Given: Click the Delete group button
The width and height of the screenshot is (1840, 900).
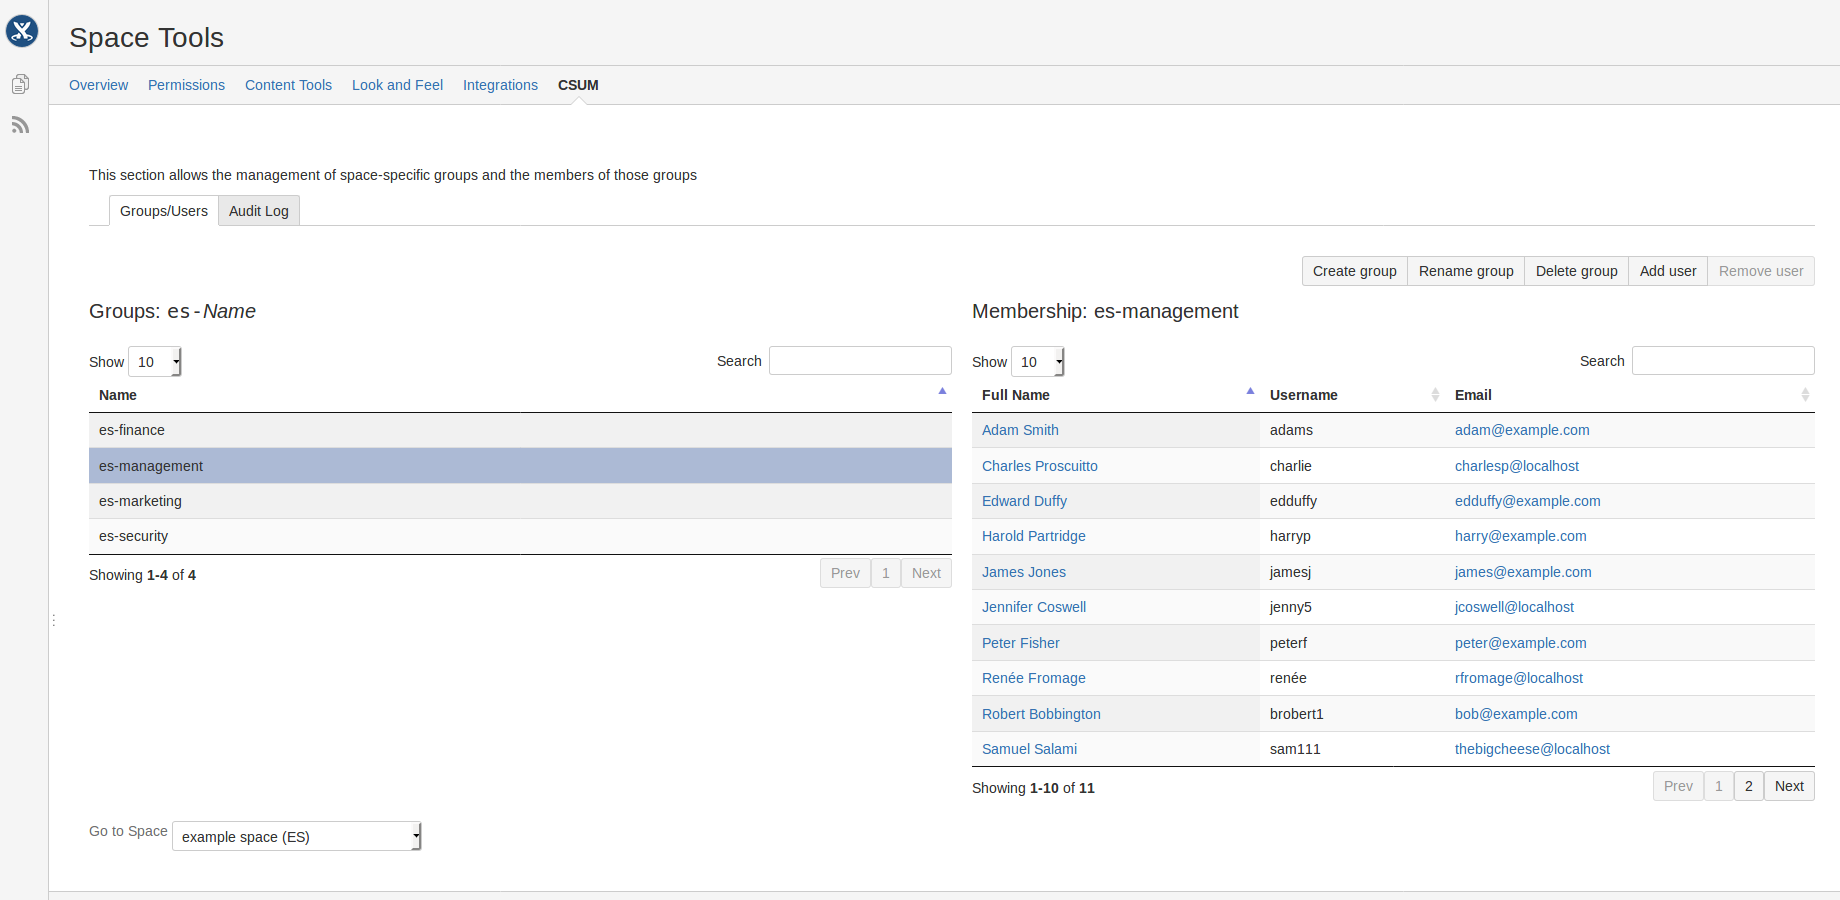Looking at the screenshot, I should [1576, 271].
